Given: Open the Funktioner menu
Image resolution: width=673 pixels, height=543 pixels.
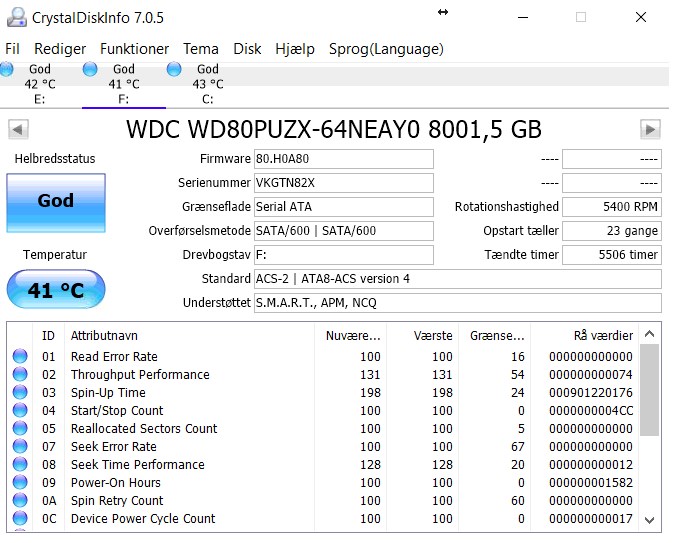Looking at the screenshot, I should 134,49.
